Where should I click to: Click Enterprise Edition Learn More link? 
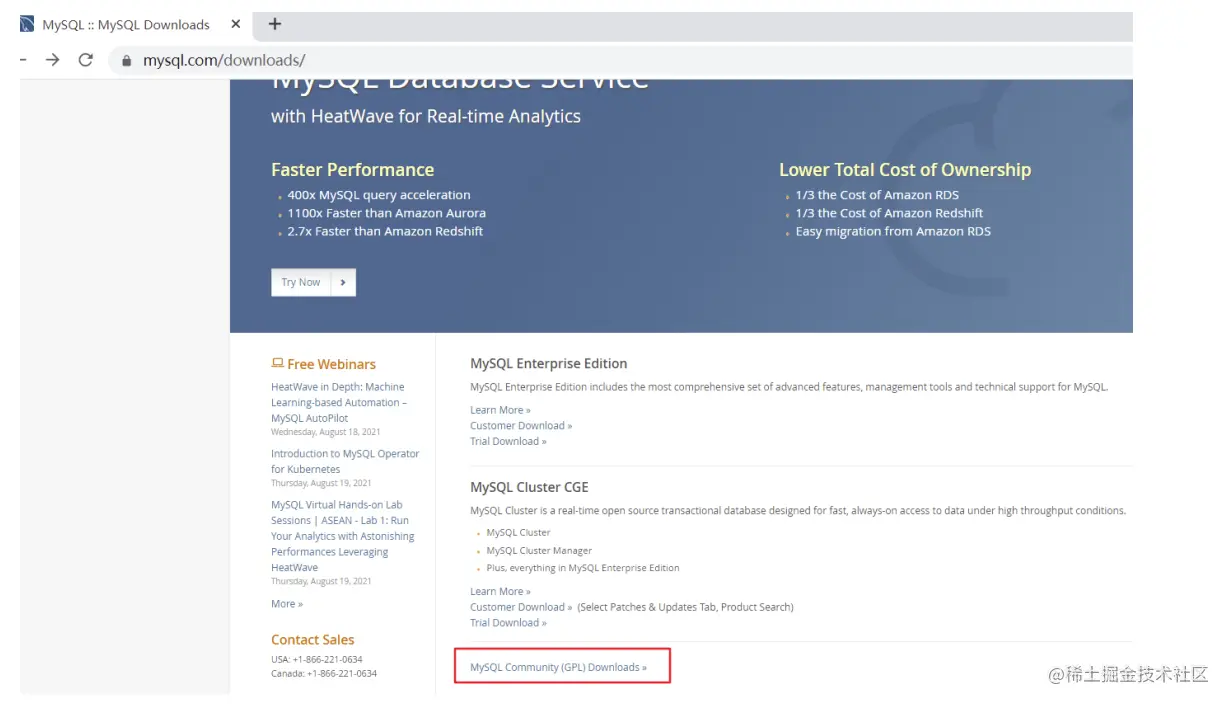tap(500, 410)
